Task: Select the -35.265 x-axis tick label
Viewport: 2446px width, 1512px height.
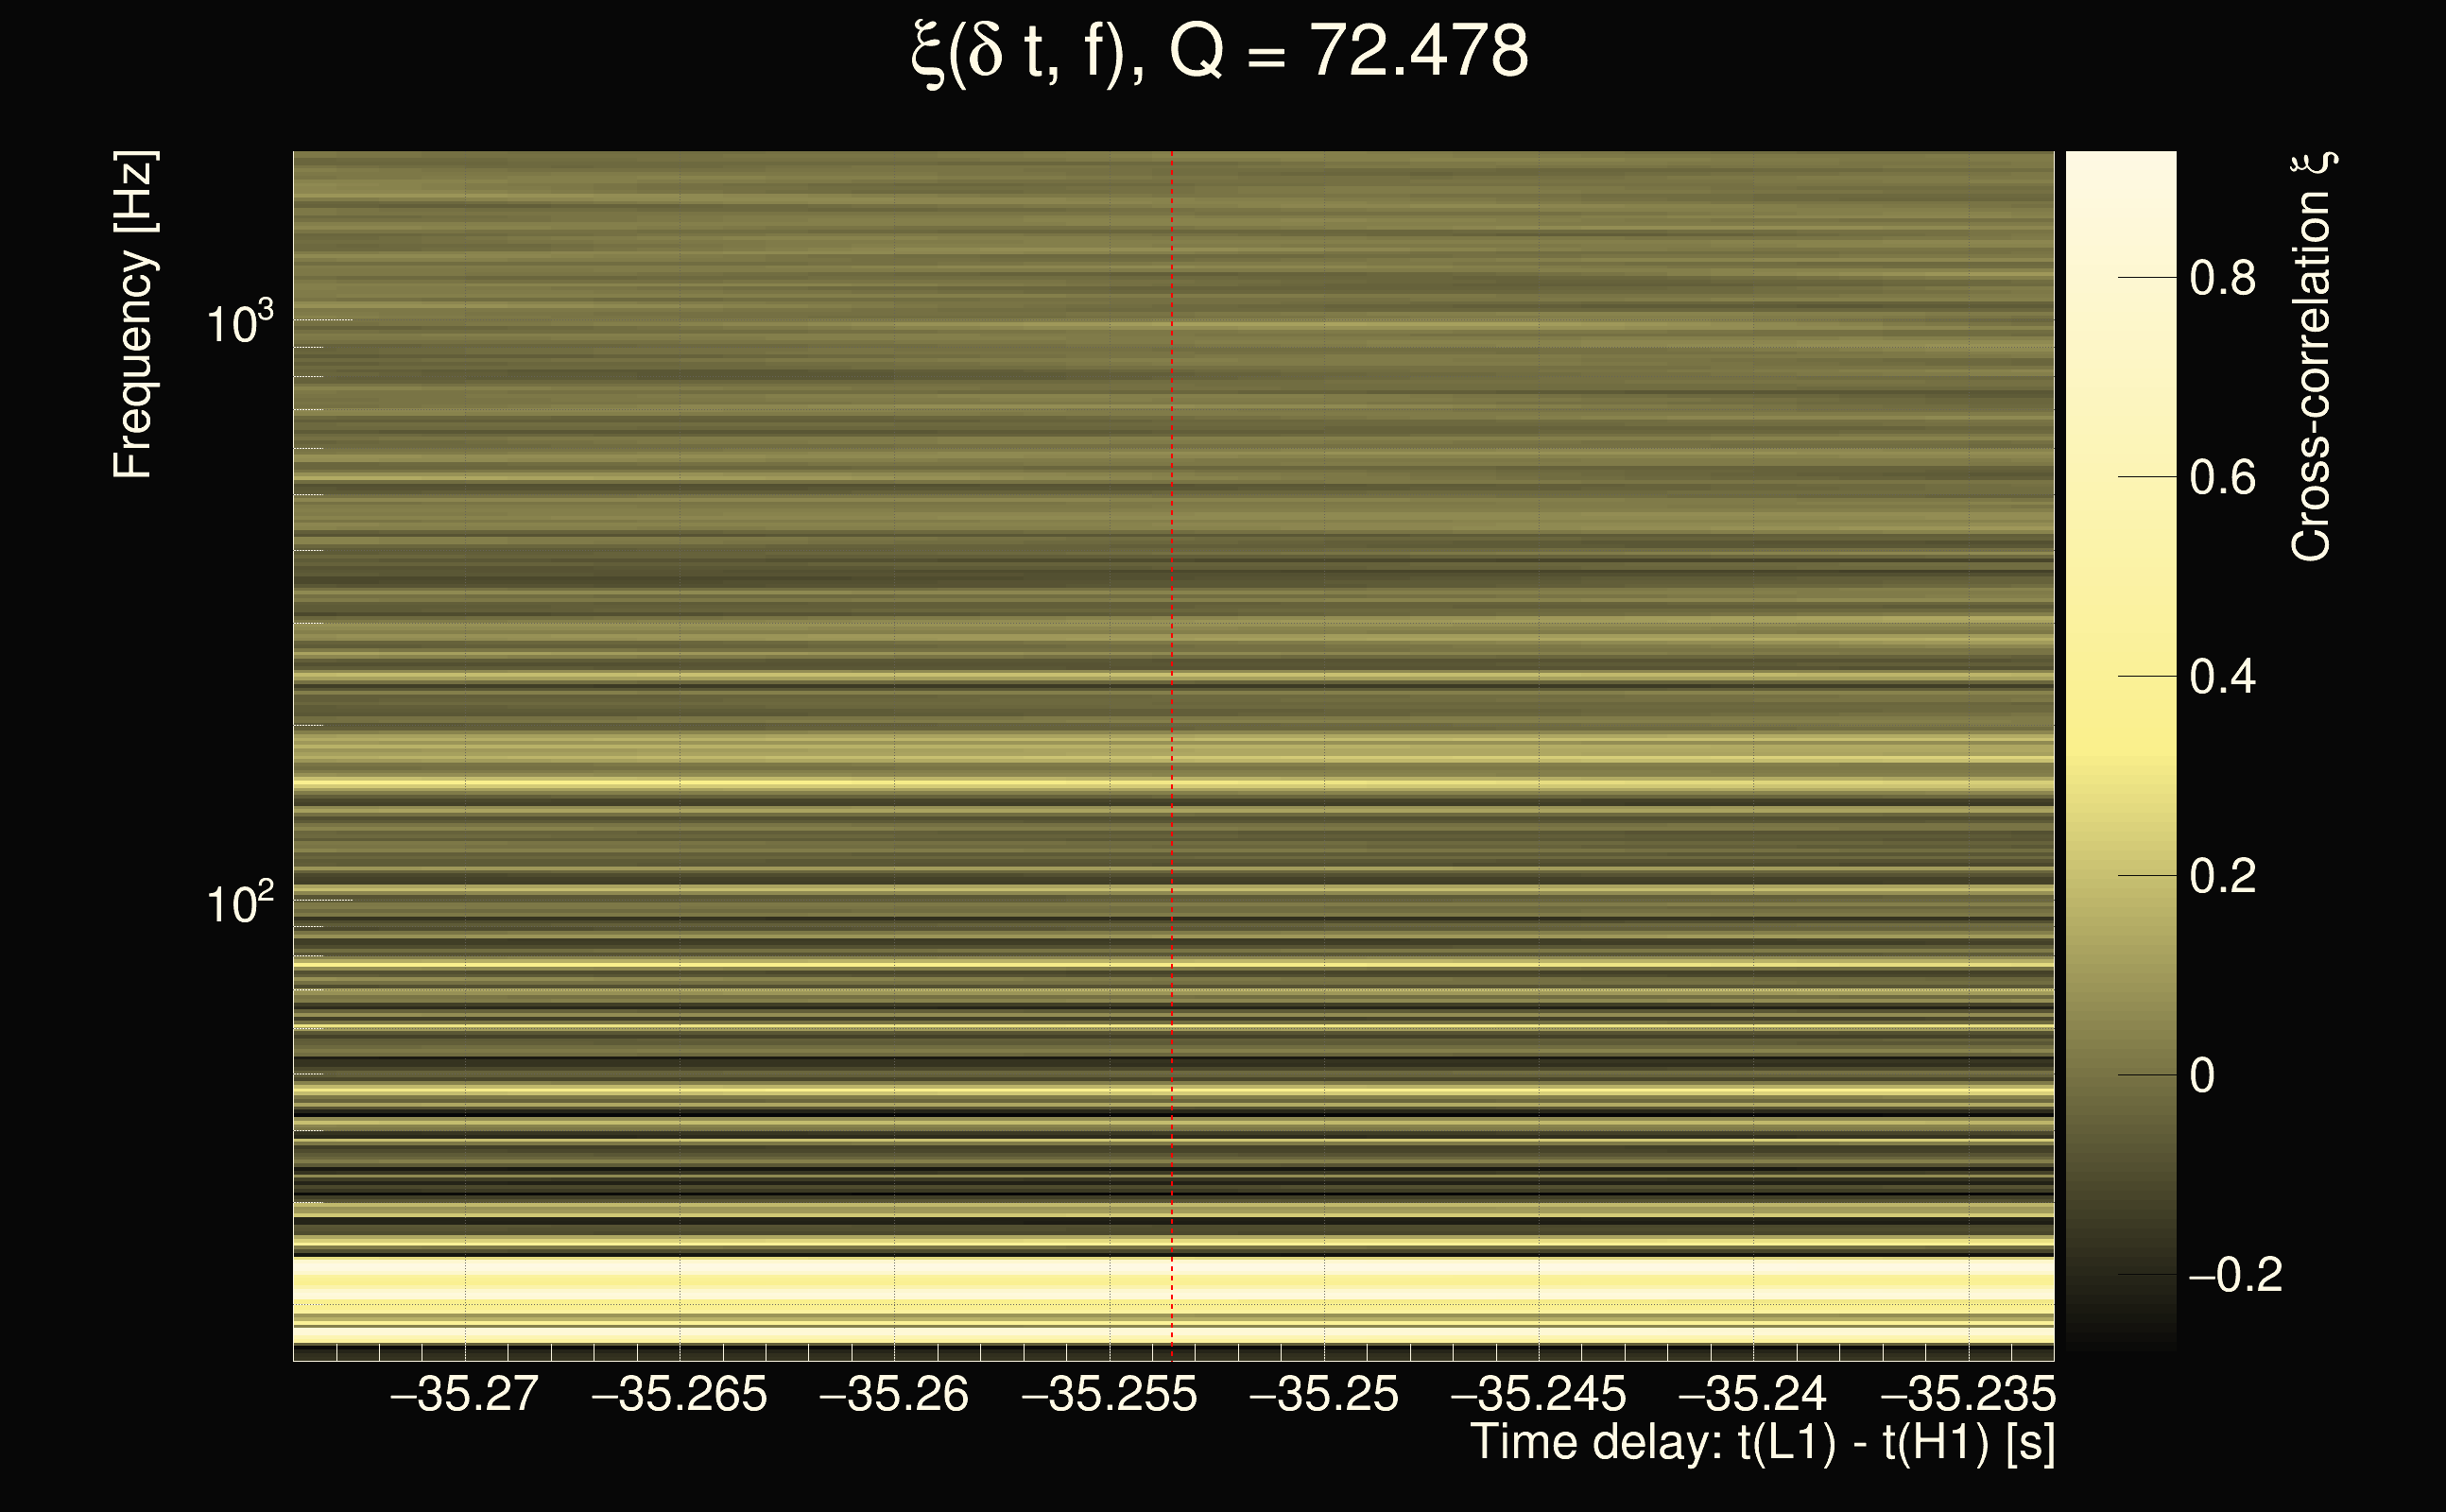Action: coord(680,1394)
